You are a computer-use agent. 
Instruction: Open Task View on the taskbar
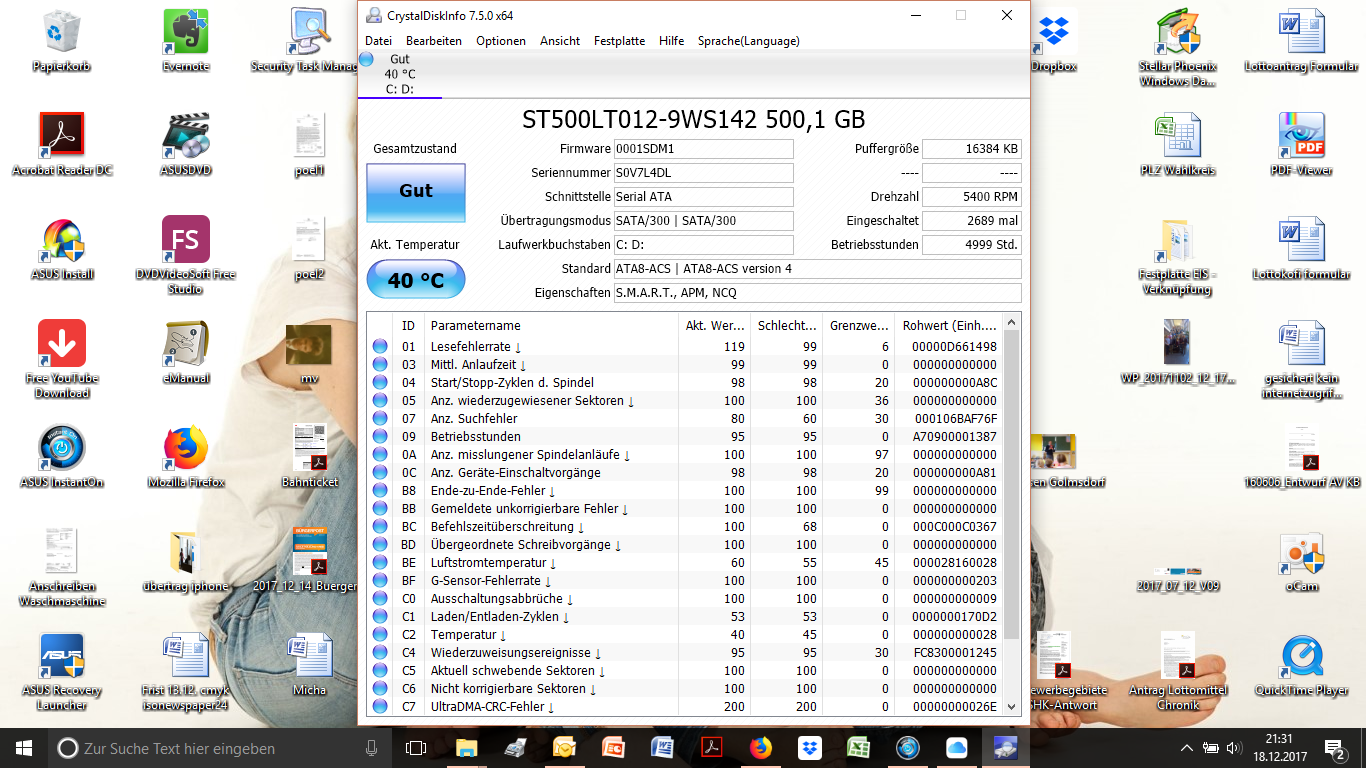(x=416, y=748)
